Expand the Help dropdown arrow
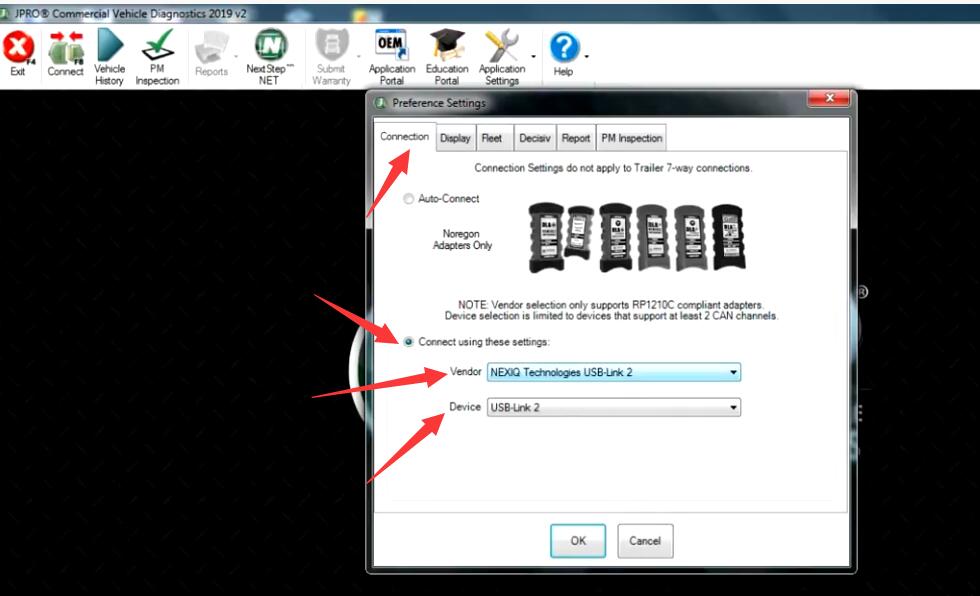Image resolution: width=980 pixels, height=596 pixels. (x=586, y=57)
